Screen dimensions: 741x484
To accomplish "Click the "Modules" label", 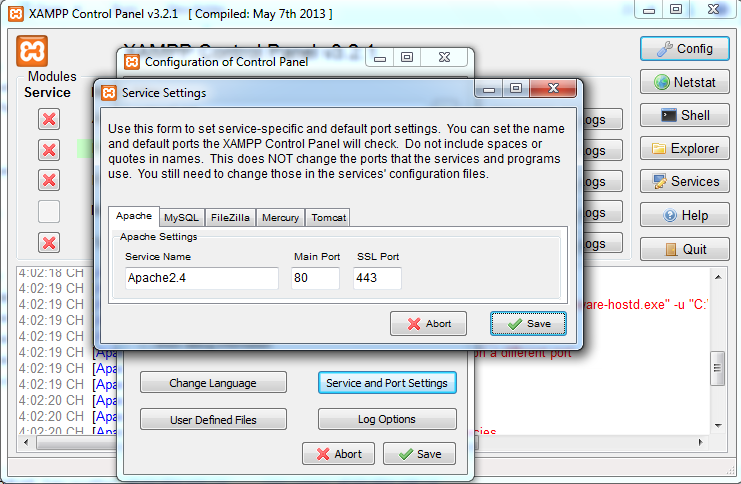I will (52, 76).
